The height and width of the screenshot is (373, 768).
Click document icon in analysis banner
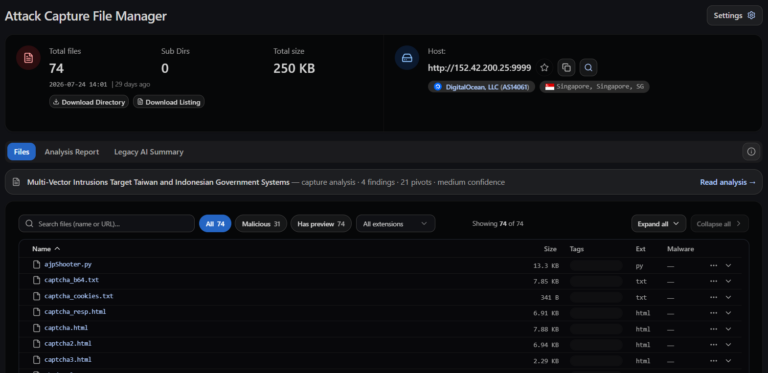click(16, 182)
